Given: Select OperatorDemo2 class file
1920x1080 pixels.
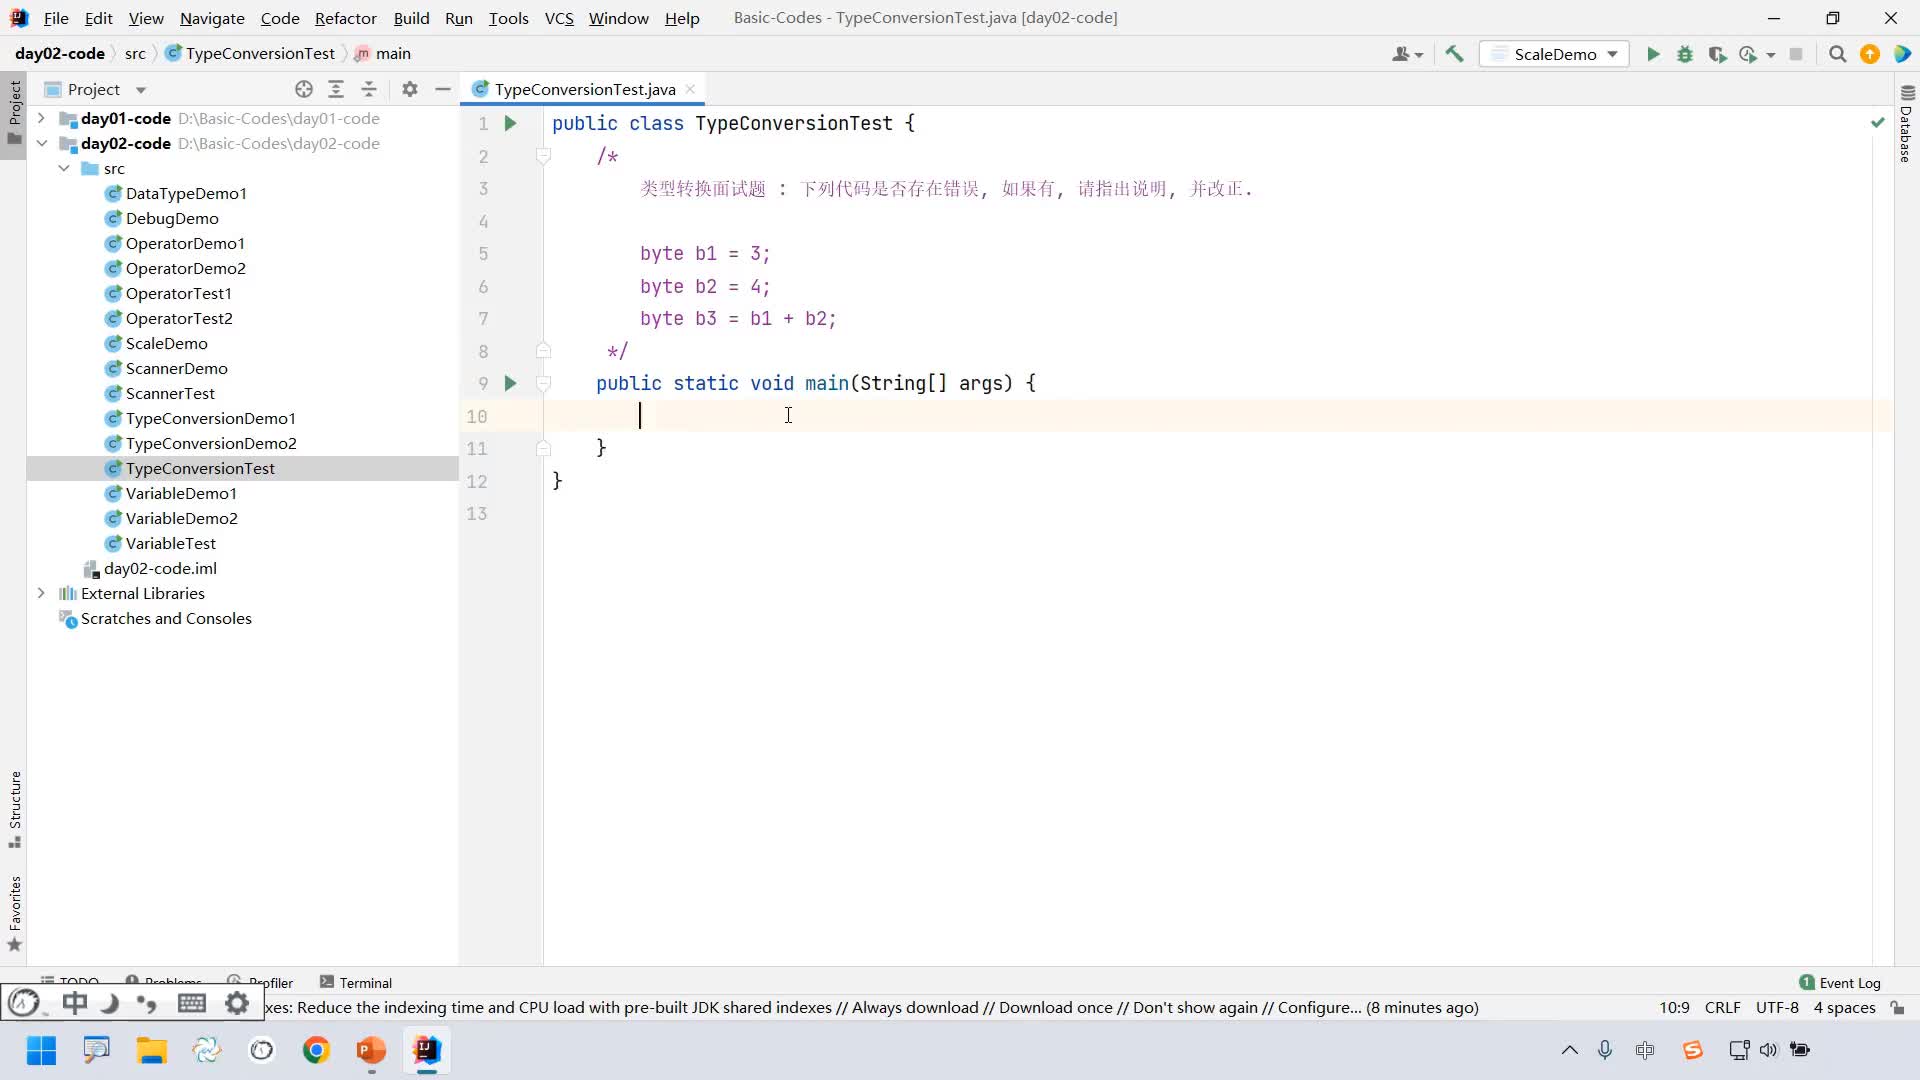Looking at the screenshot, I should pyautogui.click(x=185, y=268).
